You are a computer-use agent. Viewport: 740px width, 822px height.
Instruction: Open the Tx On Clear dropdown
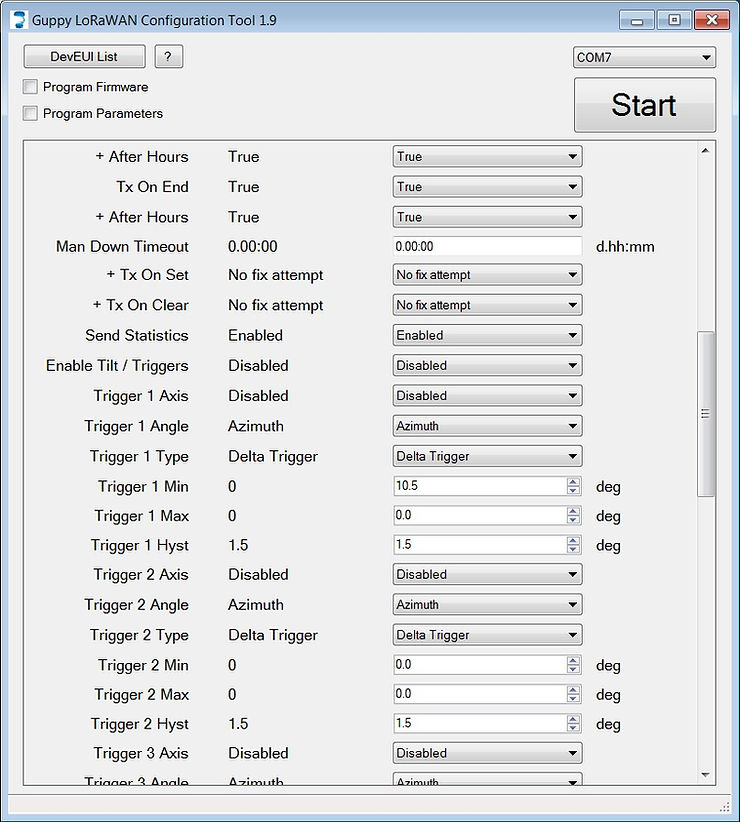point(487,304)
